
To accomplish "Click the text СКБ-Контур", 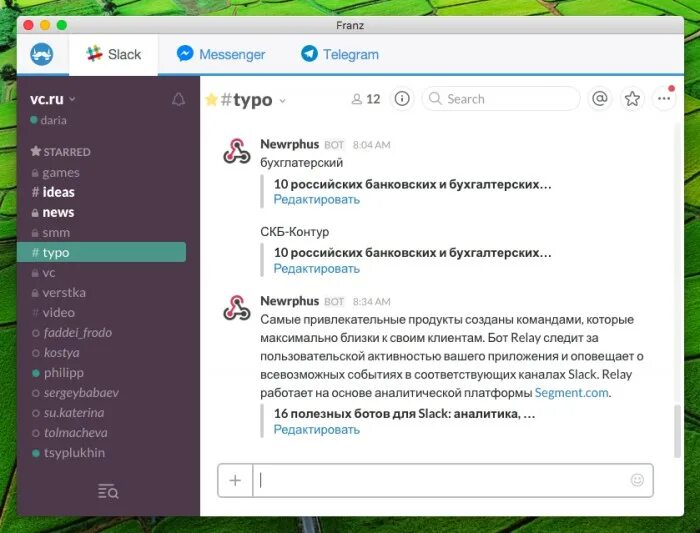I will point(295,232).
